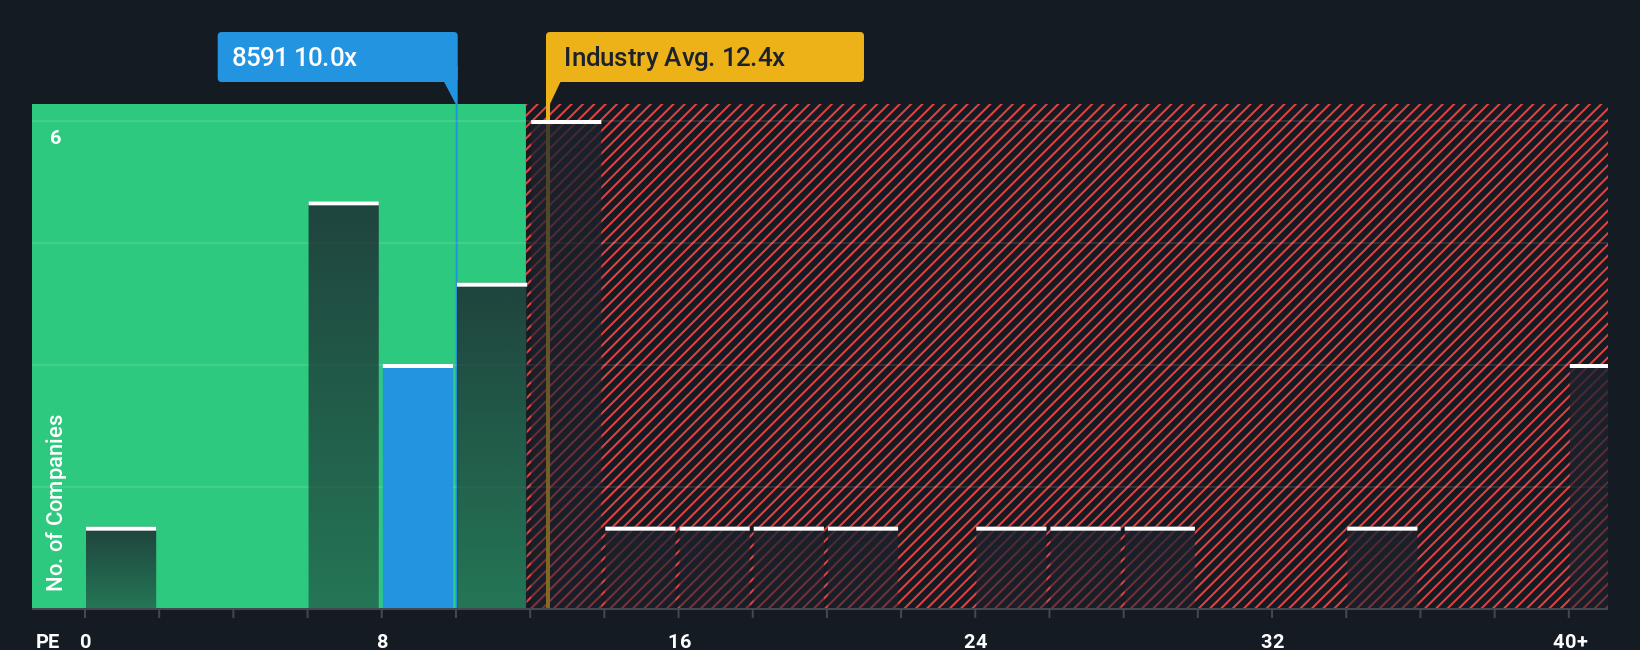The height and width of the screenshot is (650, 1640).
Task: Select the short bar just before PE 16
Action: [x=640, y=568]
